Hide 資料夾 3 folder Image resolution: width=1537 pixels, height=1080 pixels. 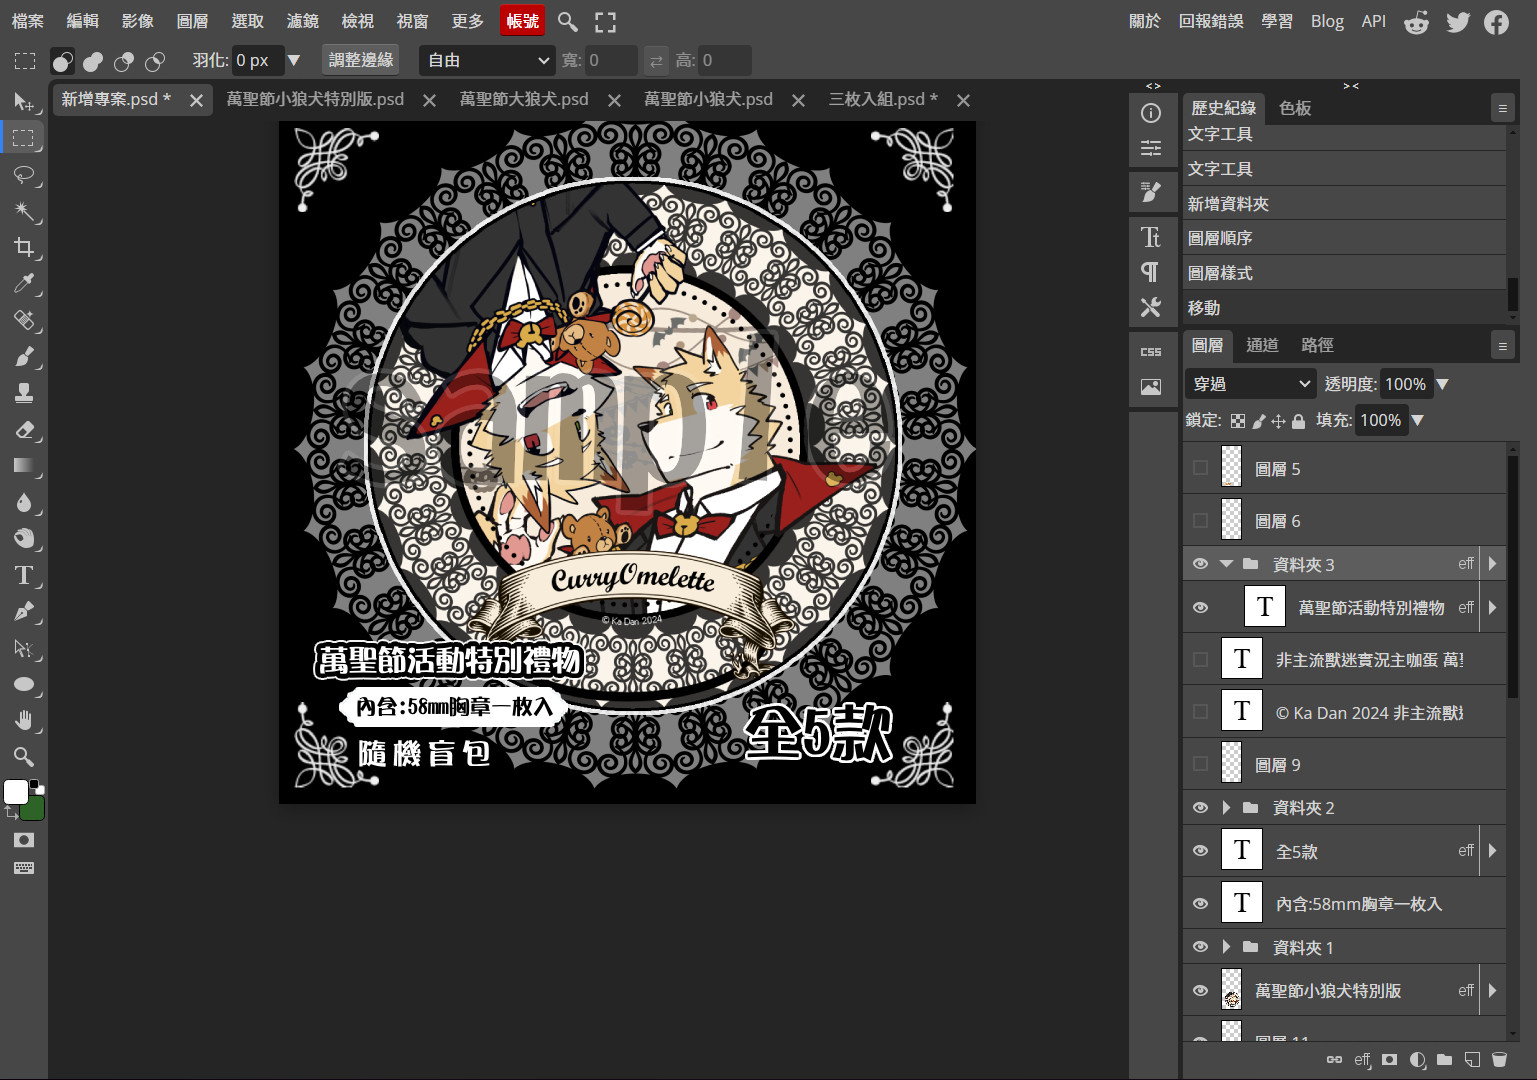pos(1201,564)
